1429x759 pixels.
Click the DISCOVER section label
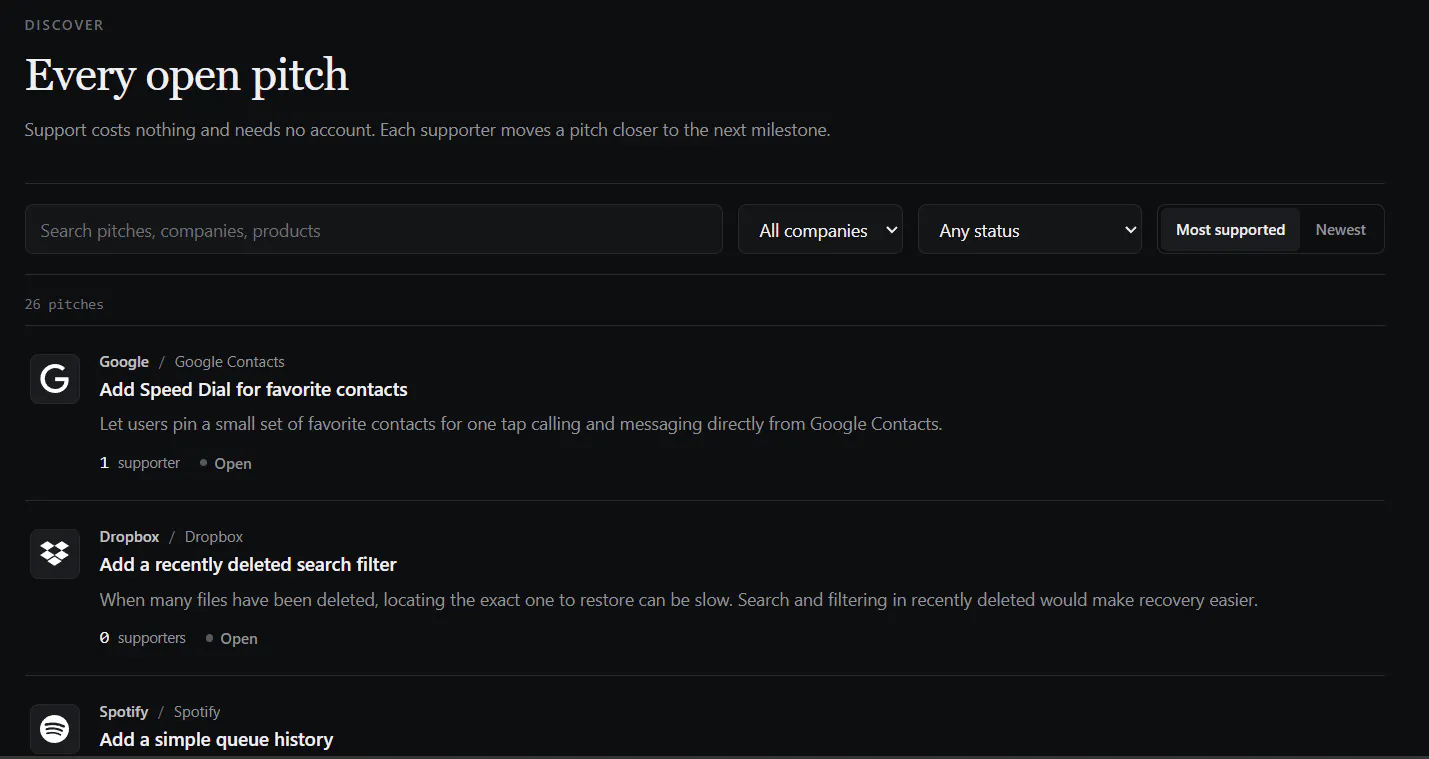pyautogui.click(x=64, y=25)
